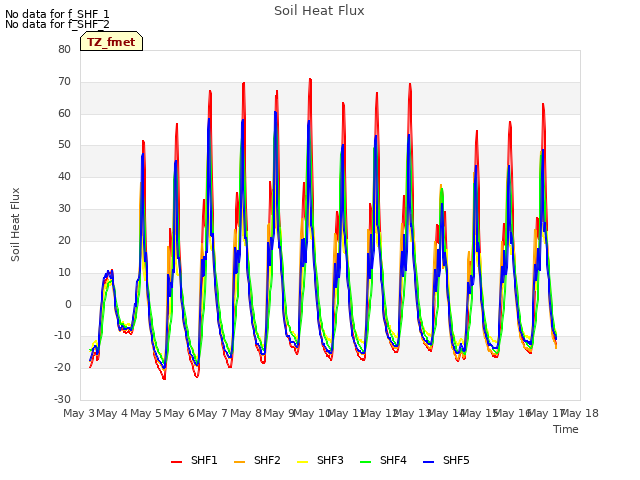Click the Time x-axis label

pos(566,429)
